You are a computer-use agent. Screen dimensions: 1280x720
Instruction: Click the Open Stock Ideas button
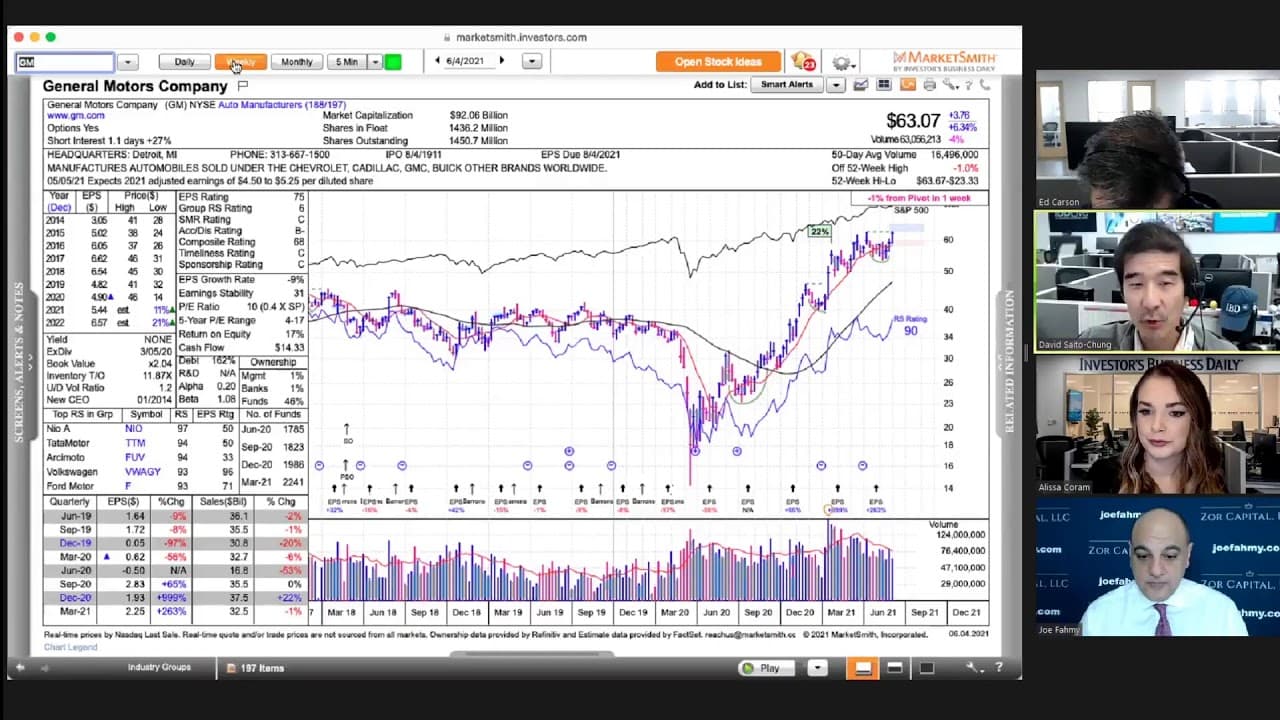718,62
